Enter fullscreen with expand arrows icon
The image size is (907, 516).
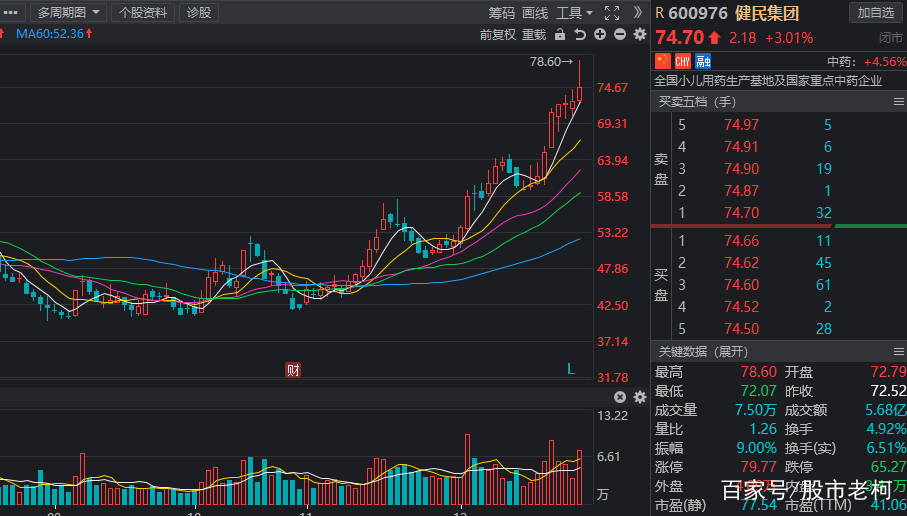click(612, 12)
